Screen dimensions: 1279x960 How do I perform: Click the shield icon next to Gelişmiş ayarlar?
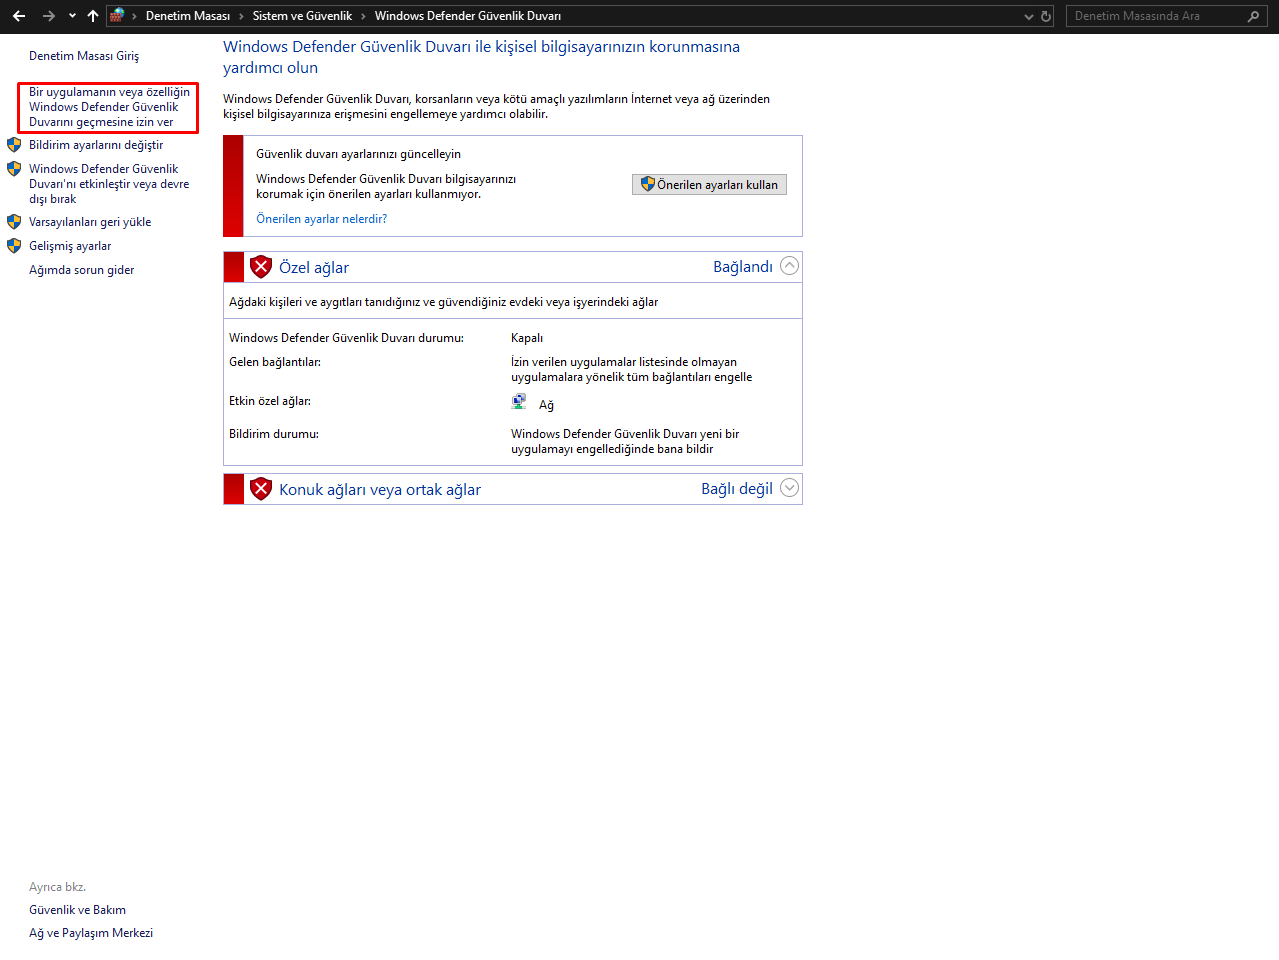(14, 245)
